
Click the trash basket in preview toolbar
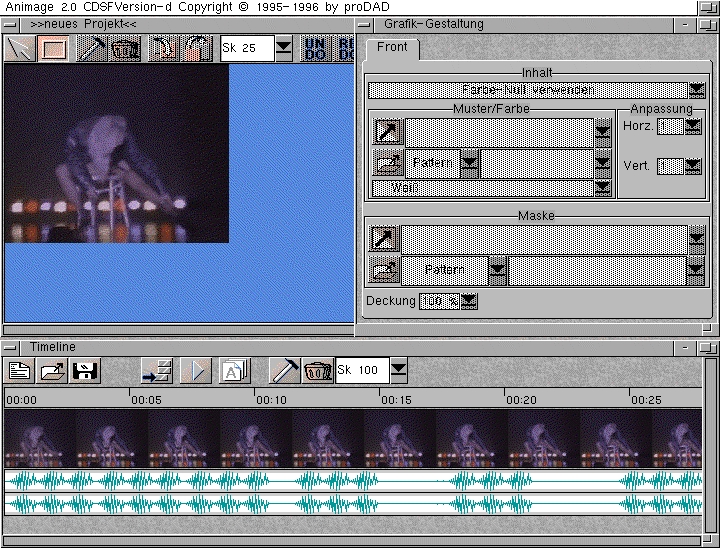(x=125, y=48)
